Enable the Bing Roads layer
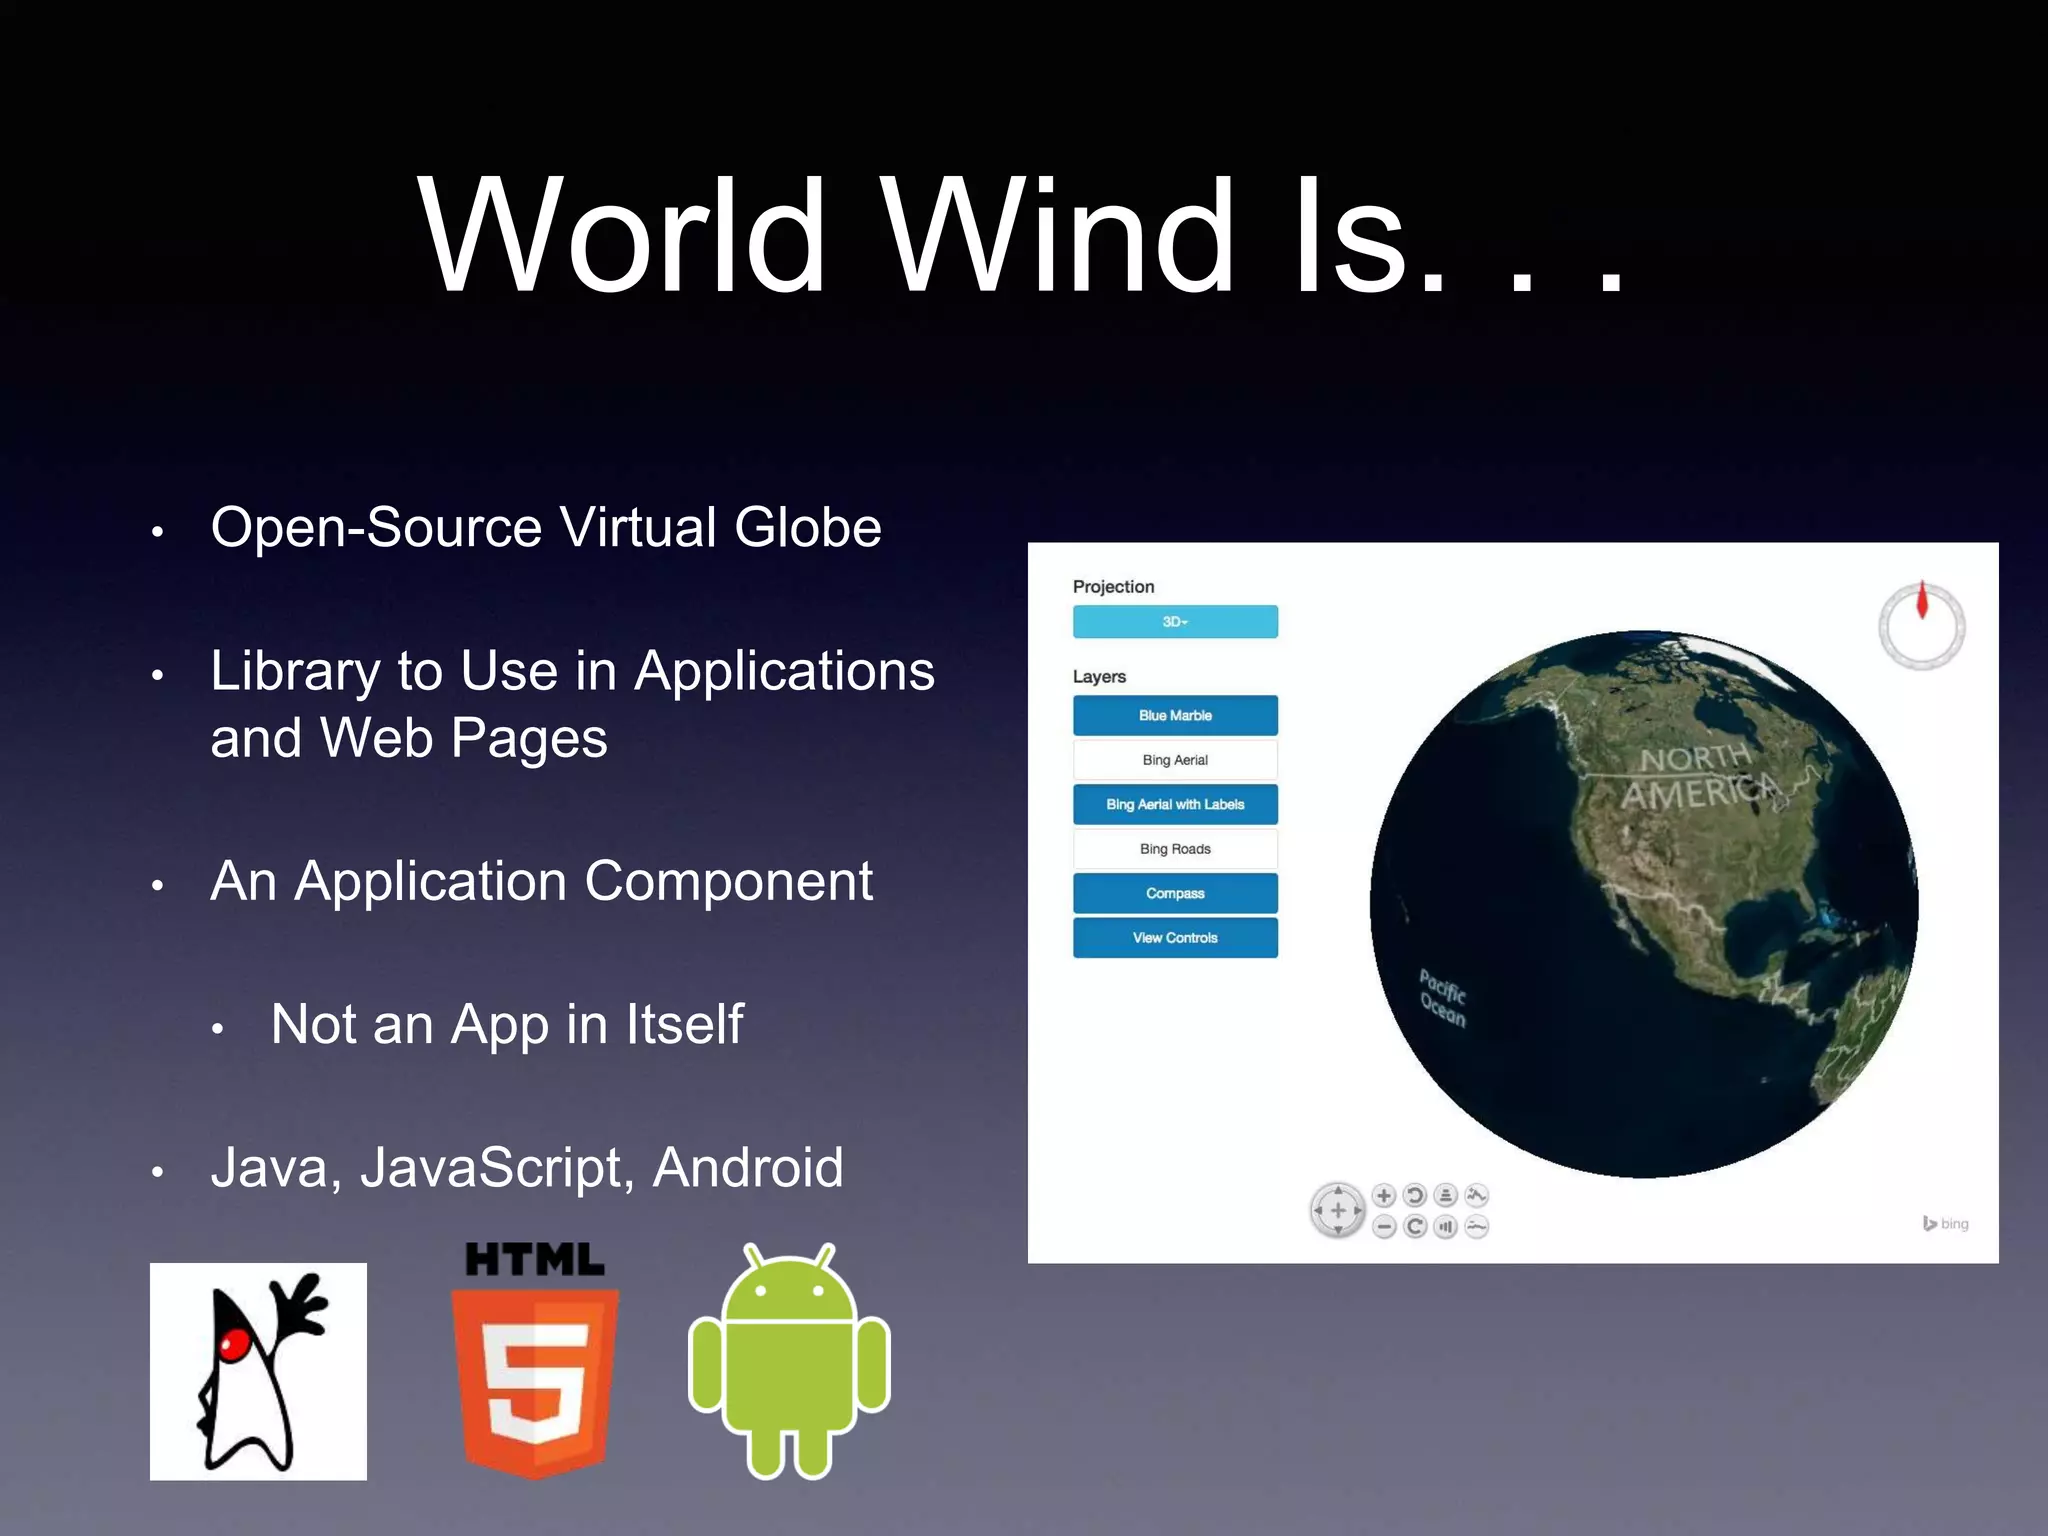Image resolution: width=2048 pixels, height=1536 pixels. (1175, 849)
